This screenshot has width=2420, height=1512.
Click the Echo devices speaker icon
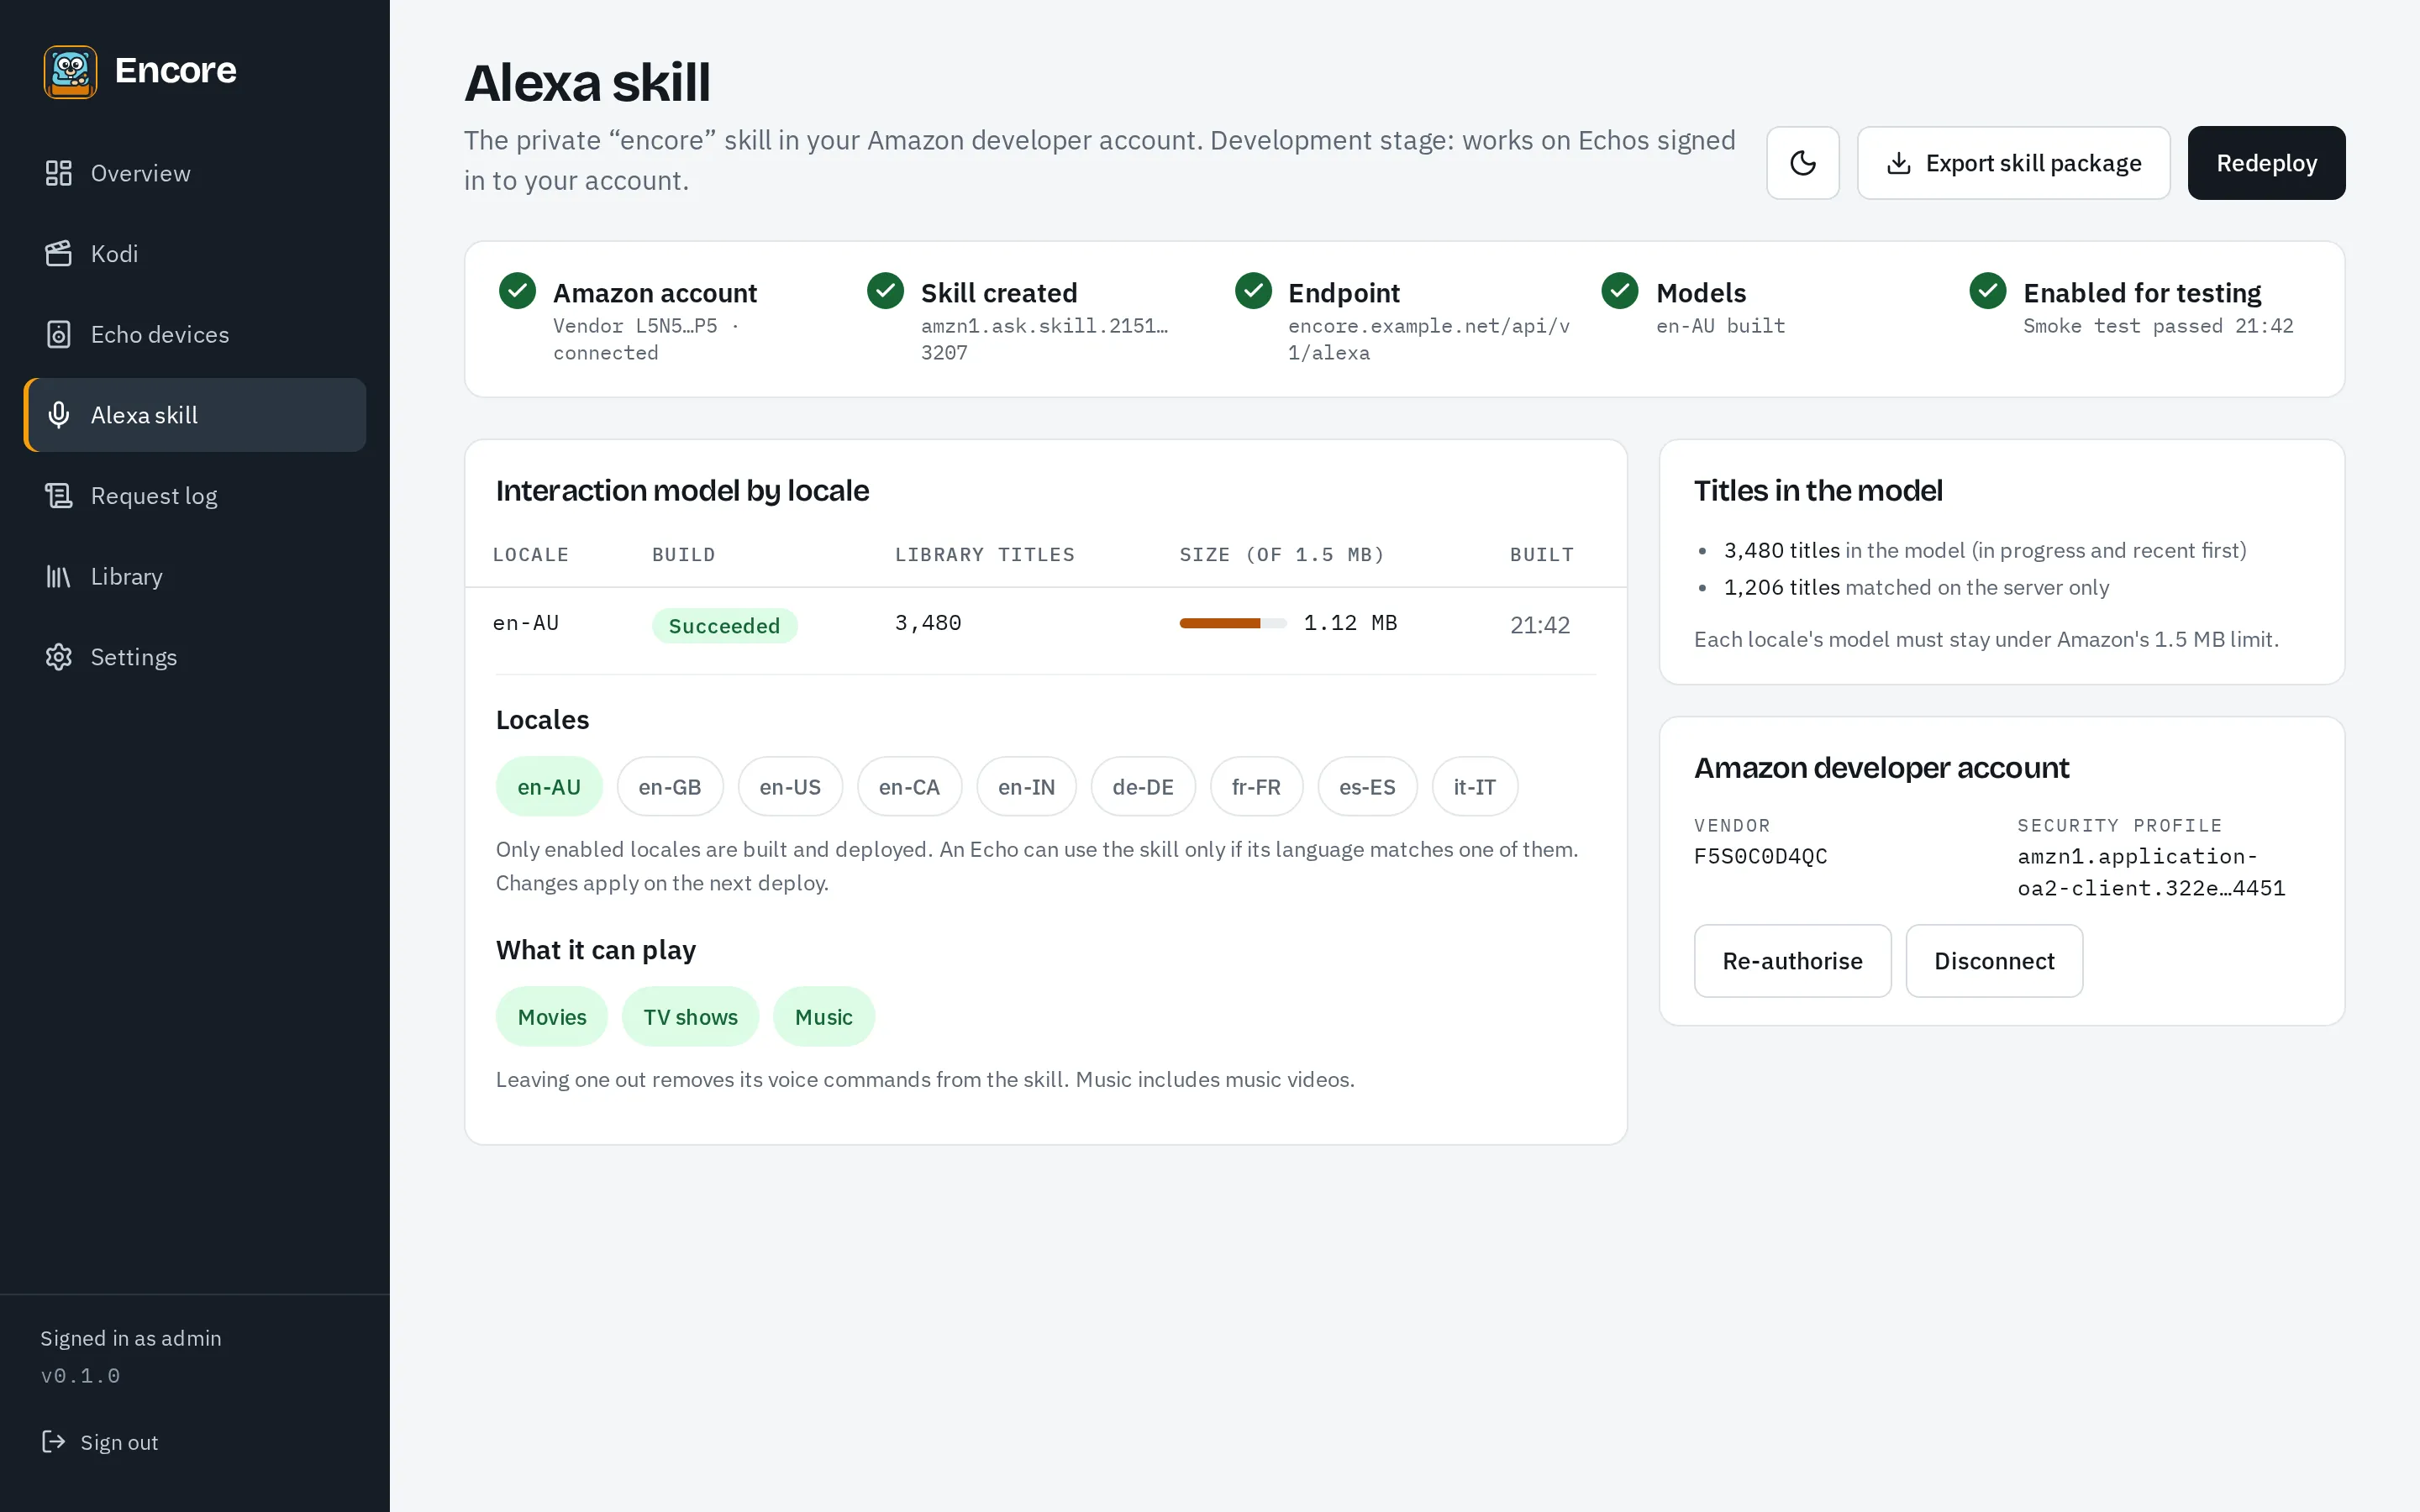[x=59, y=334]
